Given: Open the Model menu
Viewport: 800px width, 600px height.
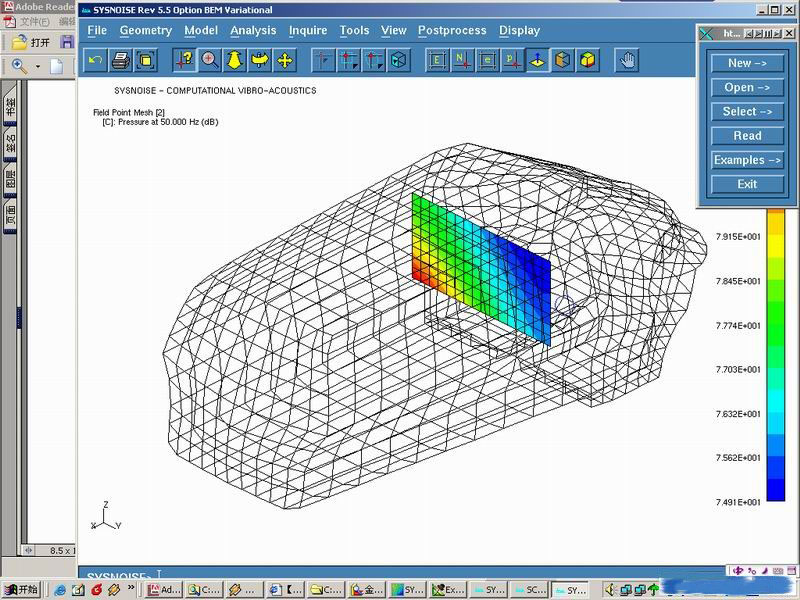Looking at the screenshot, I should 201,31.
